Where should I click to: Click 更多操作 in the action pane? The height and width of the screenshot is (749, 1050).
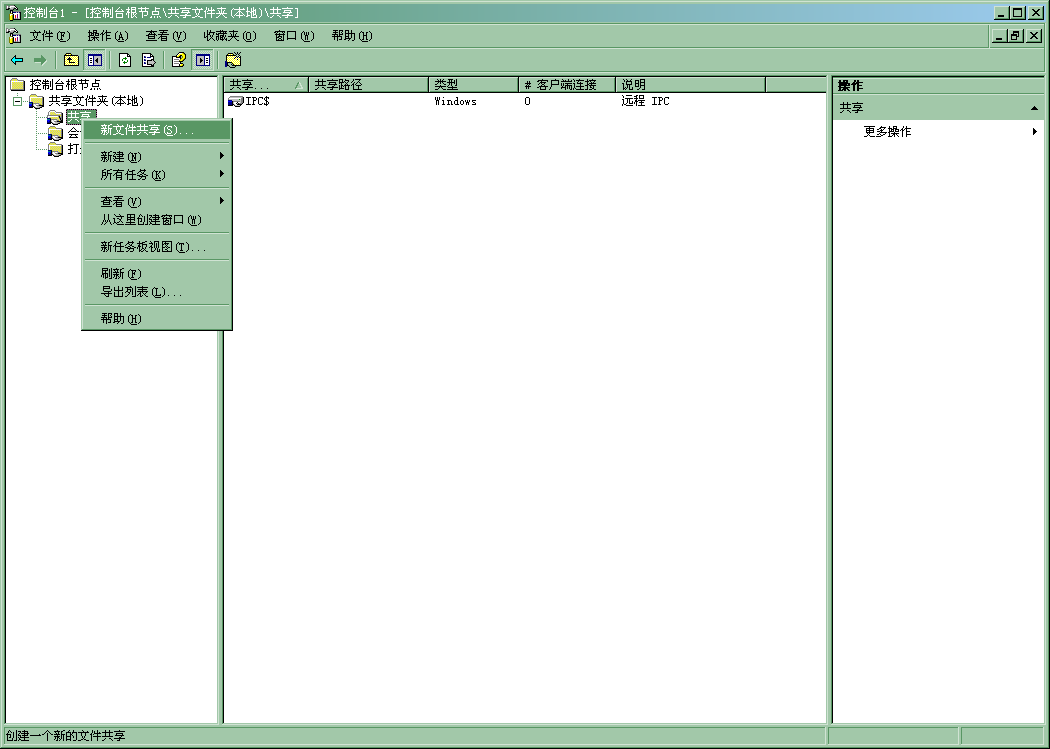(887, 131)
